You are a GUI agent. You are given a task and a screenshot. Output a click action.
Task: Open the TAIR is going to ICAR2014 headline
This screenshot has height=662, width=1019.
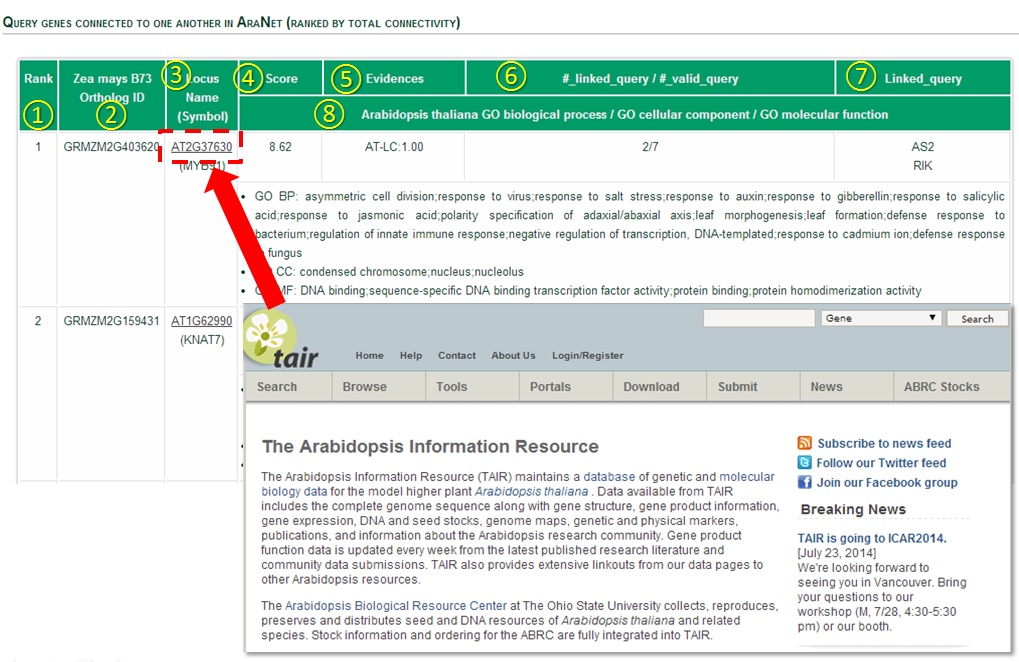pyautogui.click(x=872, y=538)
